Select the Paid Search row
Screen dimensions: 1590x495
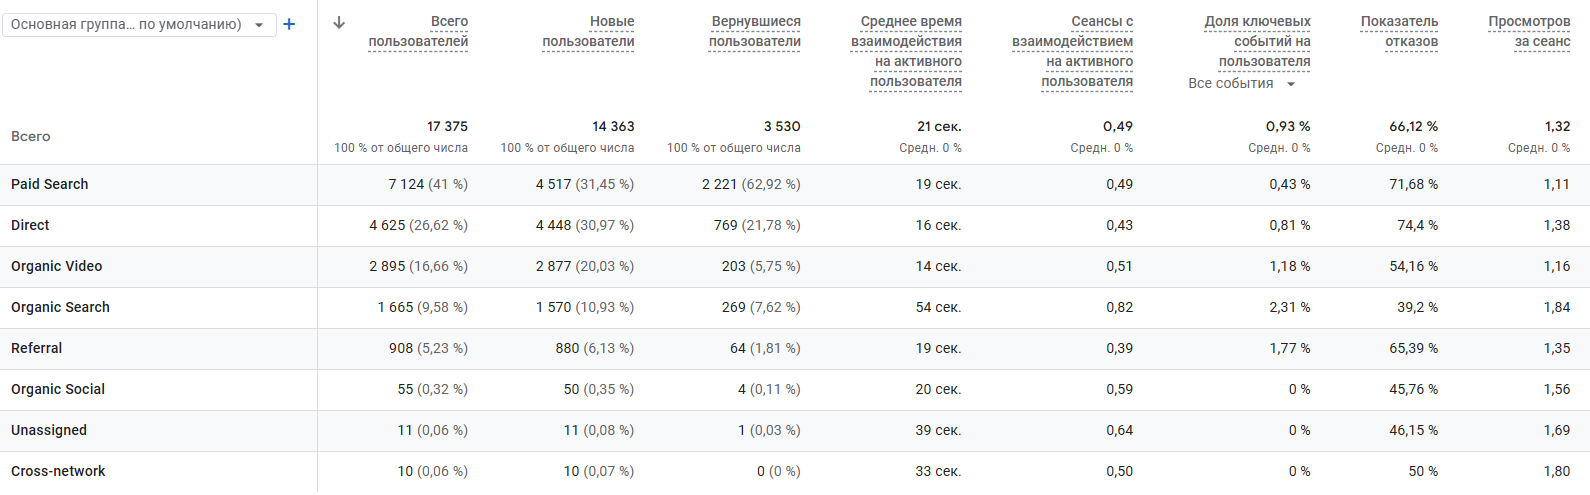(50, 184)
